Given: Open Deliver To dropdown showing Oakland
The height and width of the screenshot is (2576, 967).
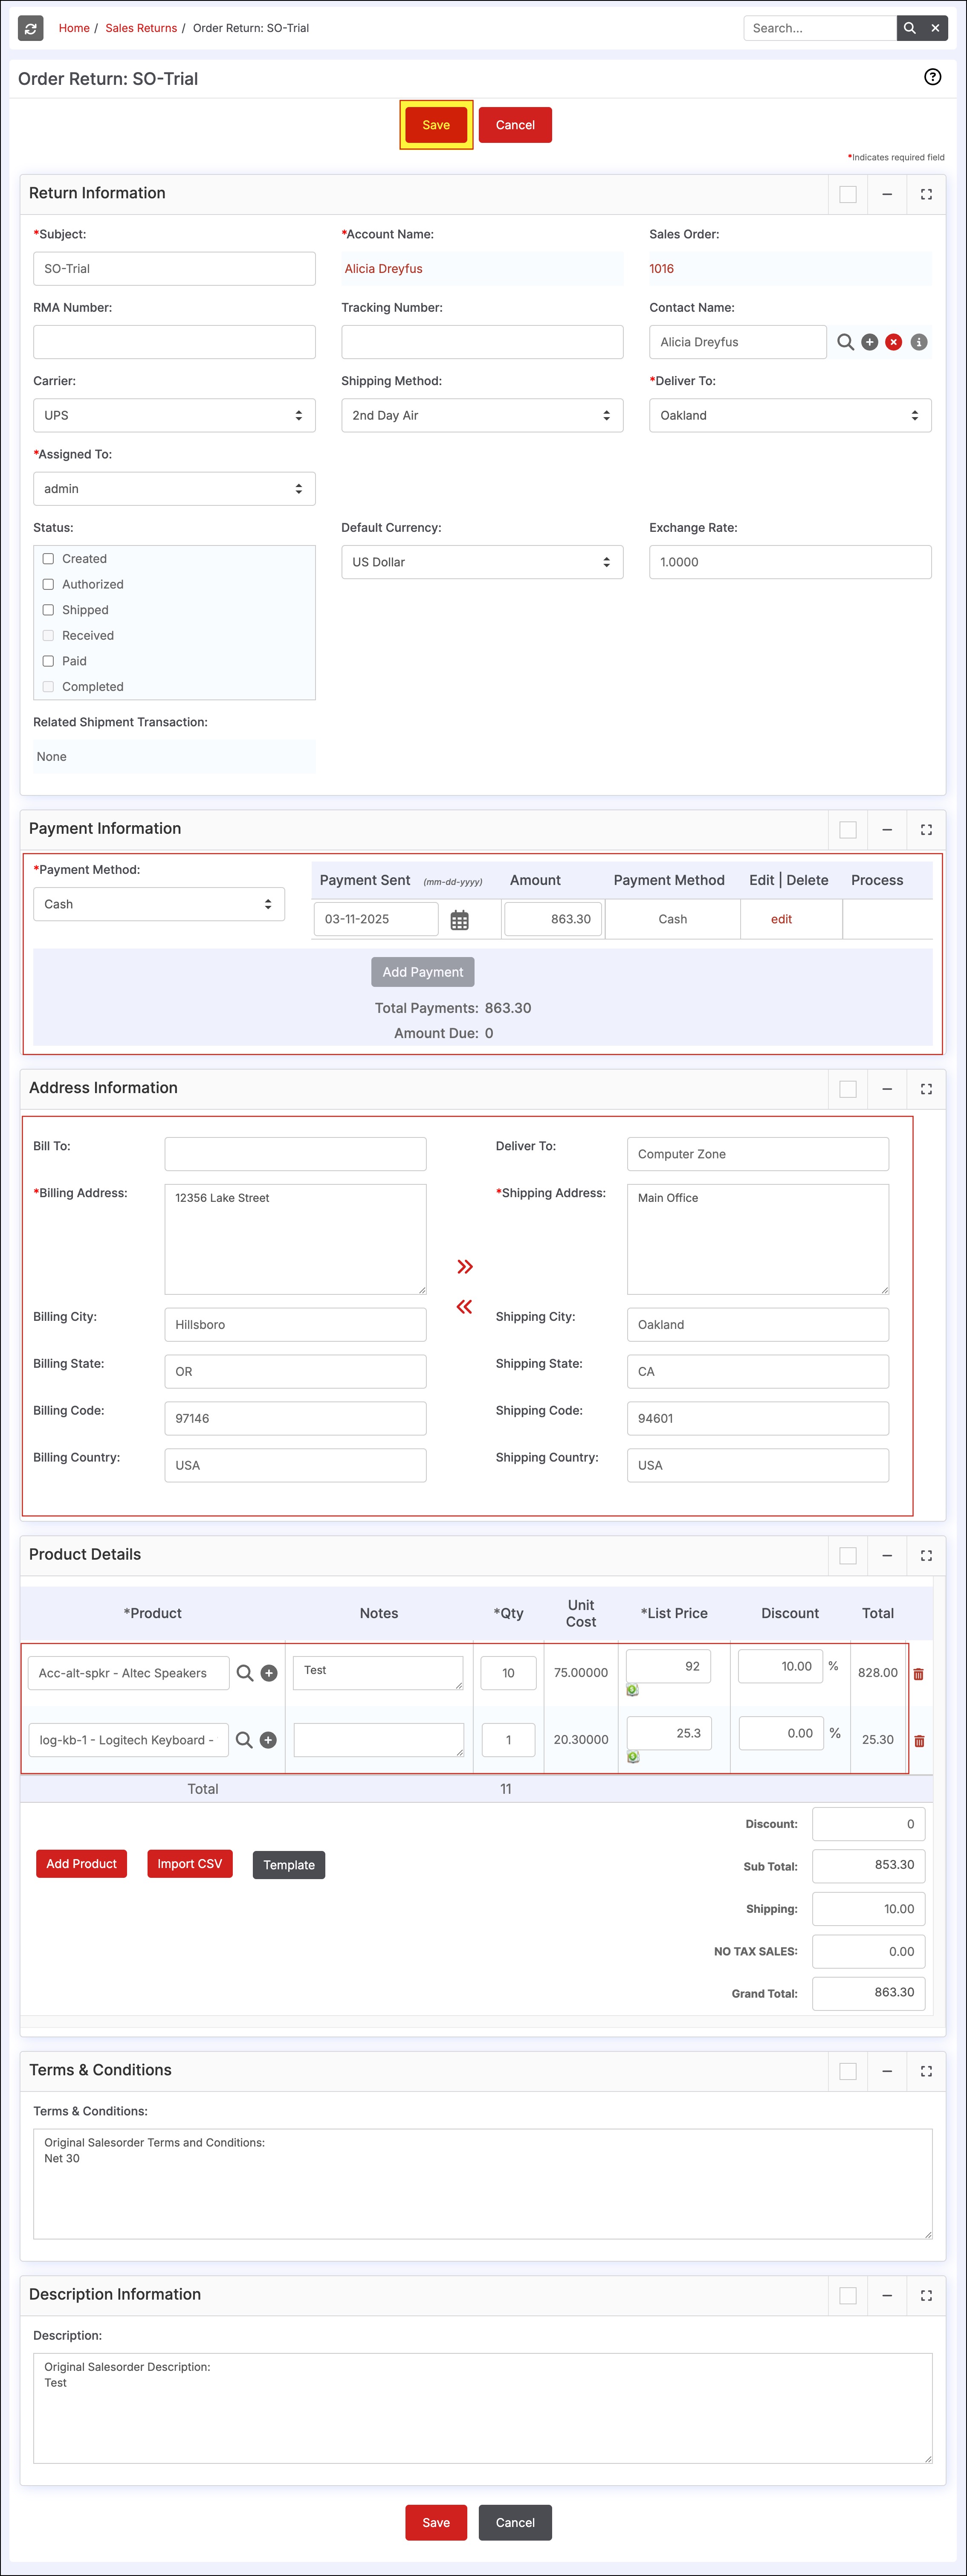Looking at the screenshot, I should (x=790, y=416).
